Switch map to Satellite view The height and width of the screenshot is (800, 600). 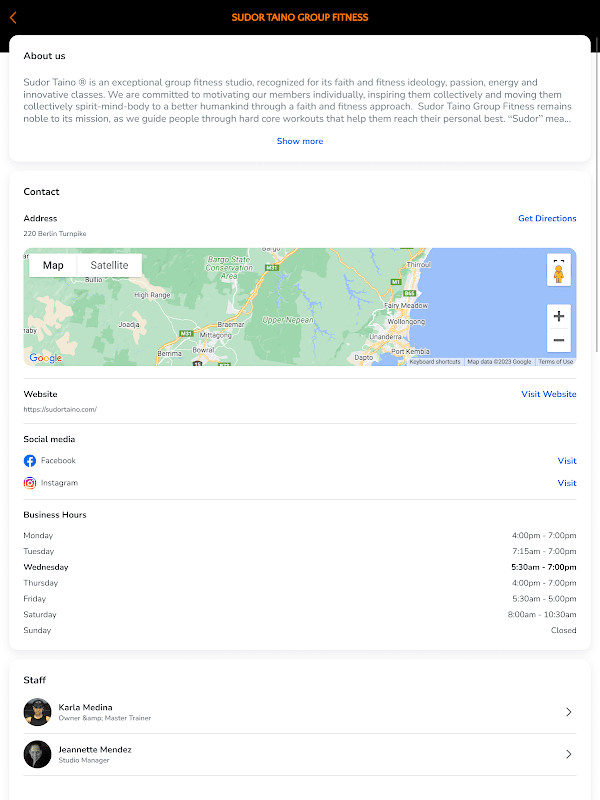pyautogui.click(x=109, y=265)
